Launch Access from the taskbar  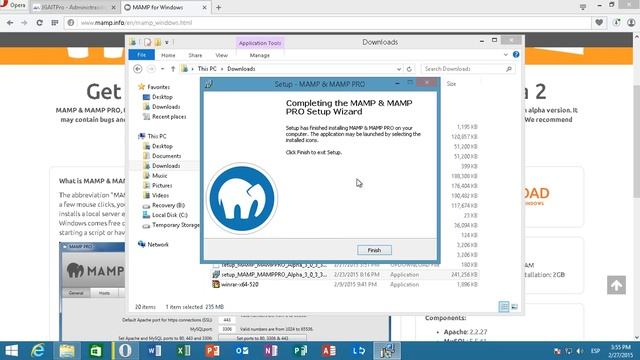329,351
